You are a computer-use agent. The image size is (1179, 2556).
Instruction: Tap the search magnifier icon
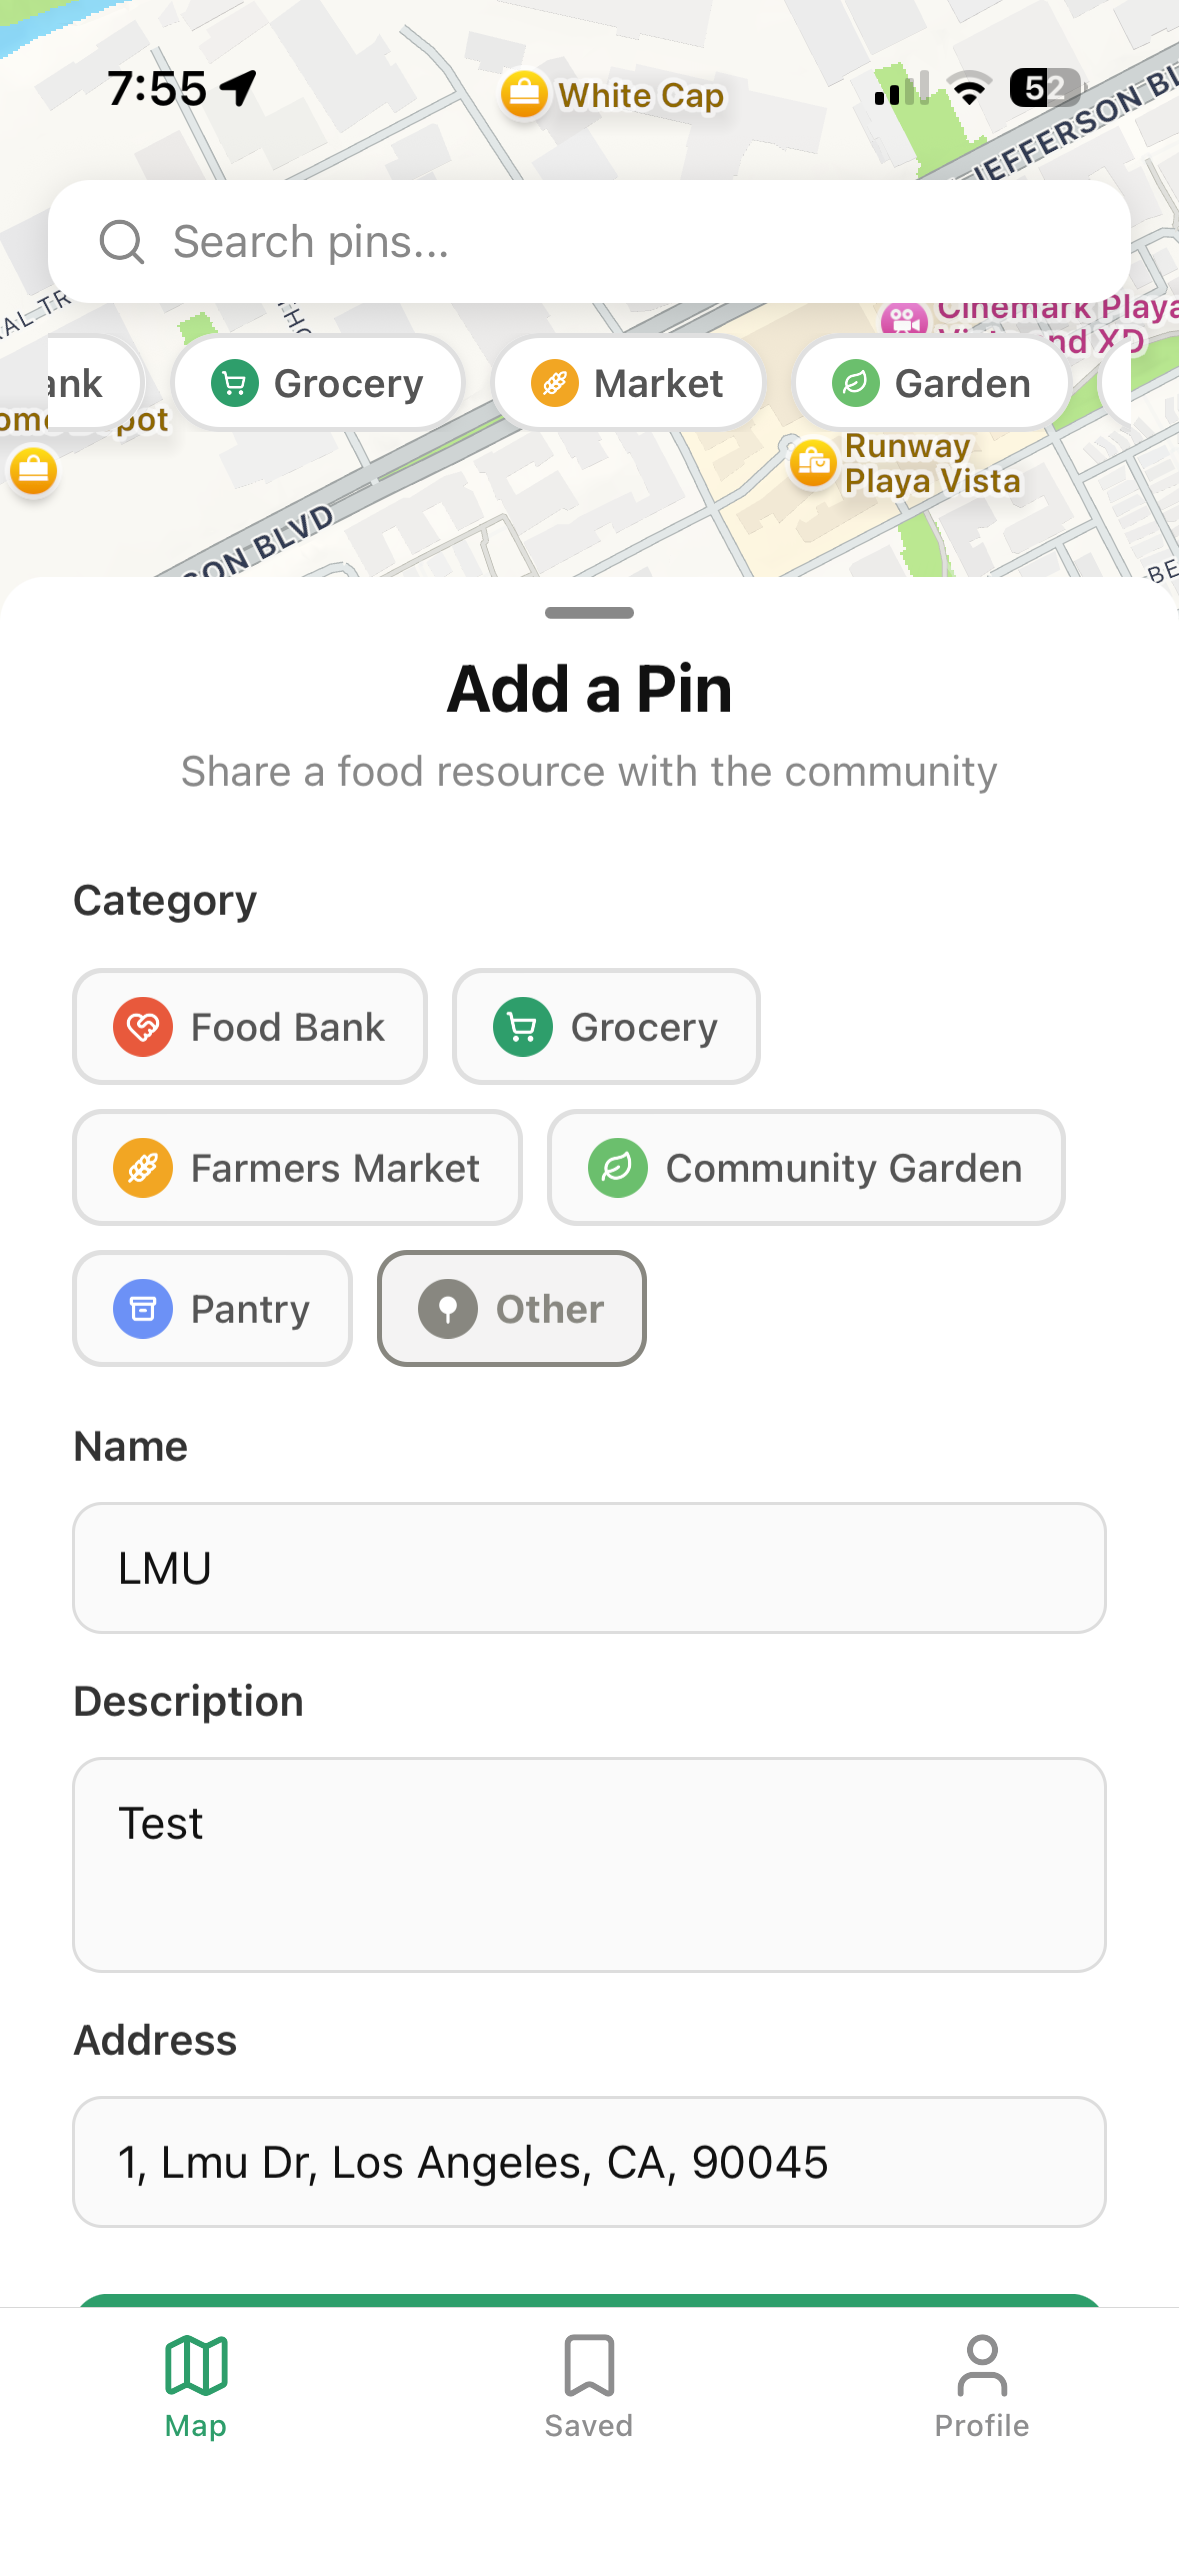[122, 242]
